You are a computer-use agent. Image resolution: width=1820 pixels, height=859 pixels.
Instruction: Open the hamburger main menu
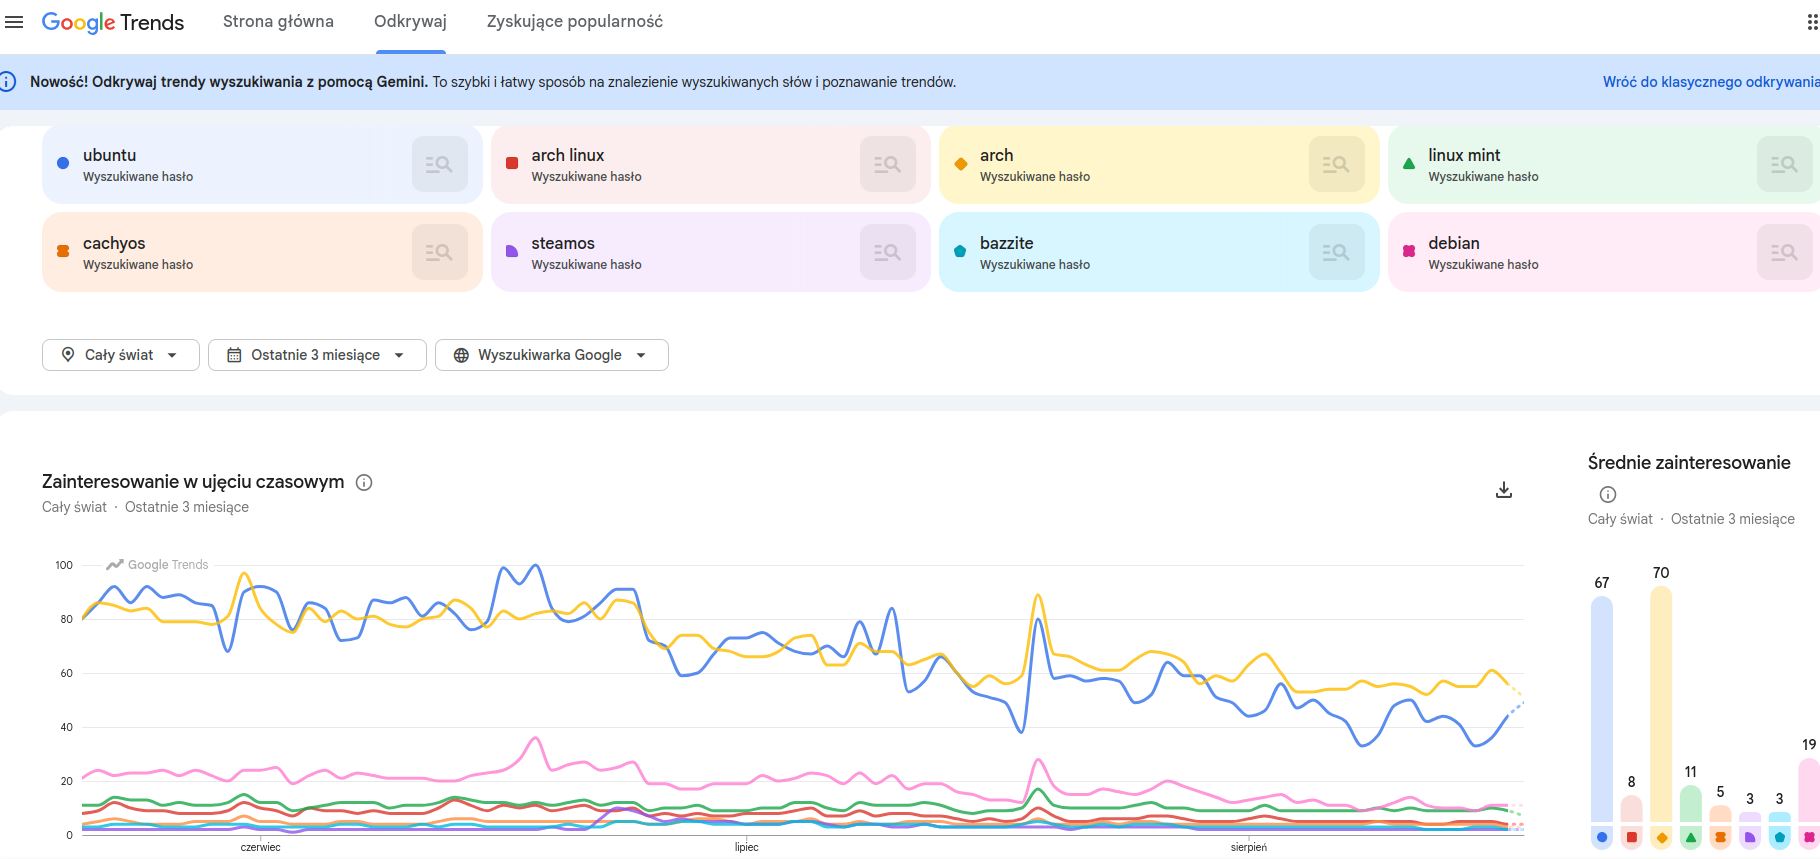click(x=14, y=22)
